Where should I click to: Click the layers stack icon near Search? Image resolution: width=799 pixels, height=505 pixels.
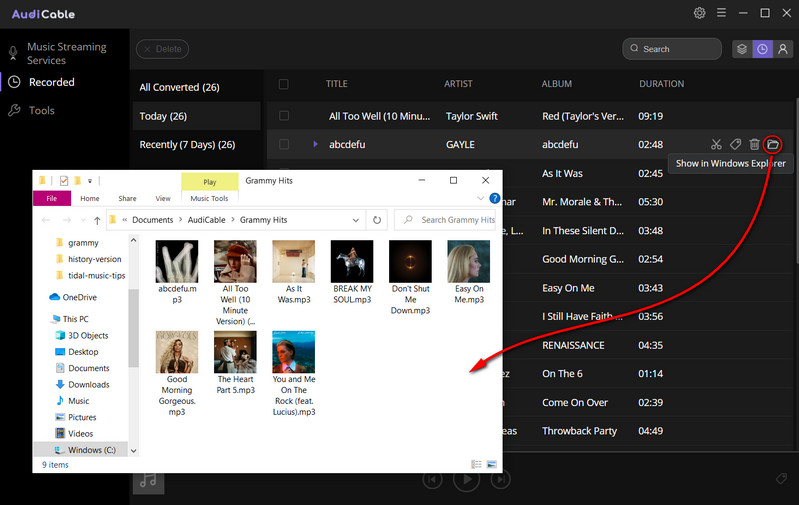pyautogui.click(x=742, y=49)
